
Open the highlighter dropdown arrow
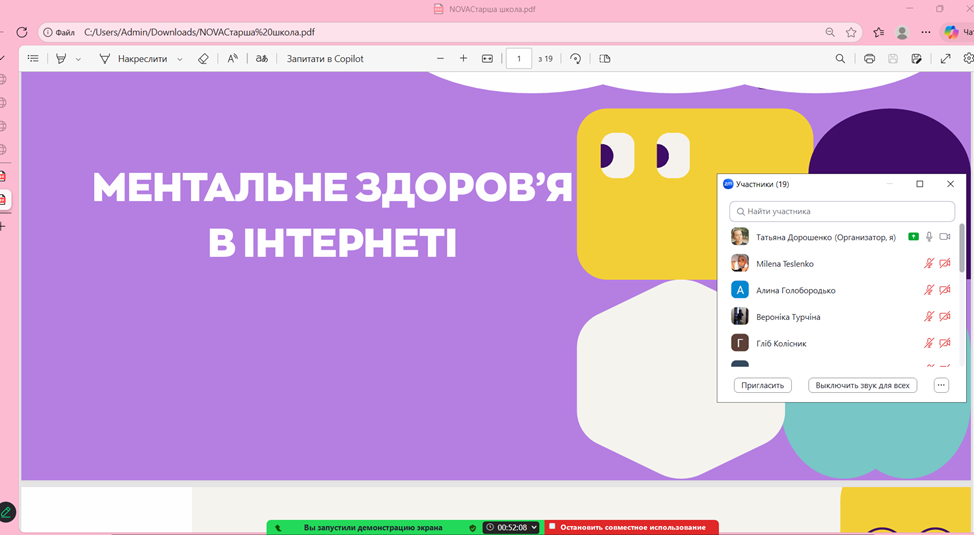click(x=78, y=59)
